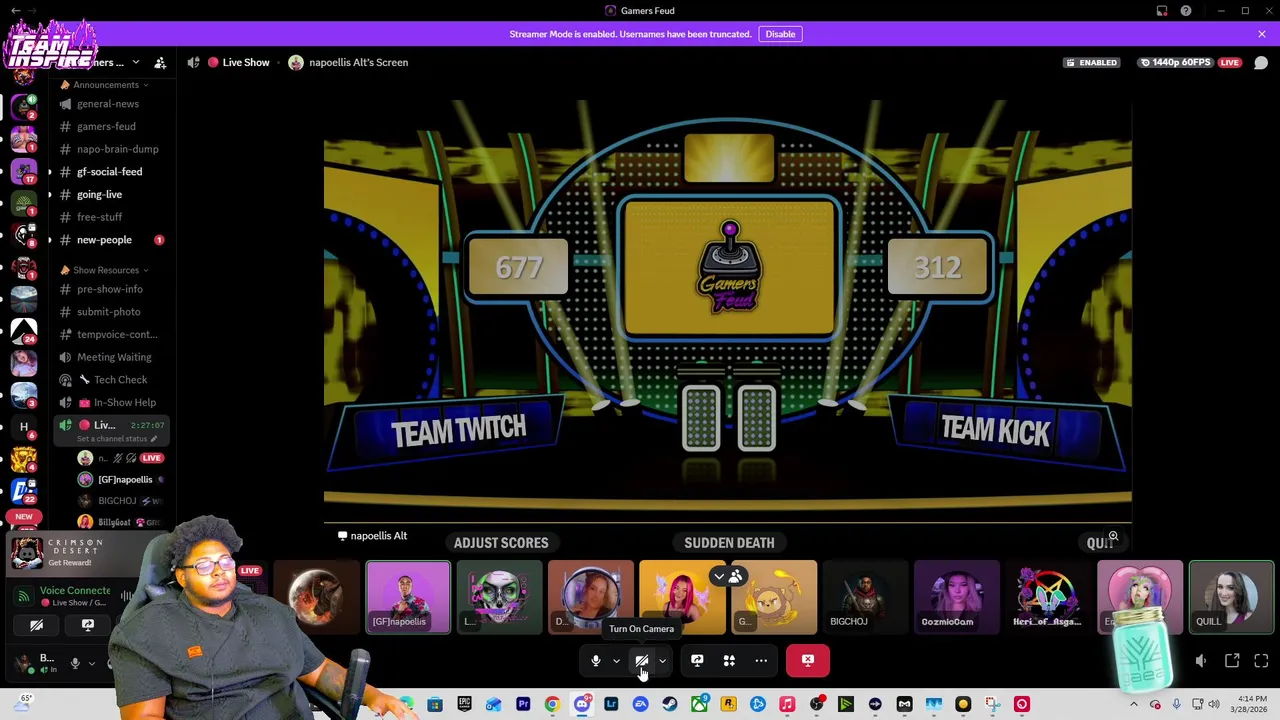Stop watching stream red button
The image size is (1280, 720).
click(808, 660)
